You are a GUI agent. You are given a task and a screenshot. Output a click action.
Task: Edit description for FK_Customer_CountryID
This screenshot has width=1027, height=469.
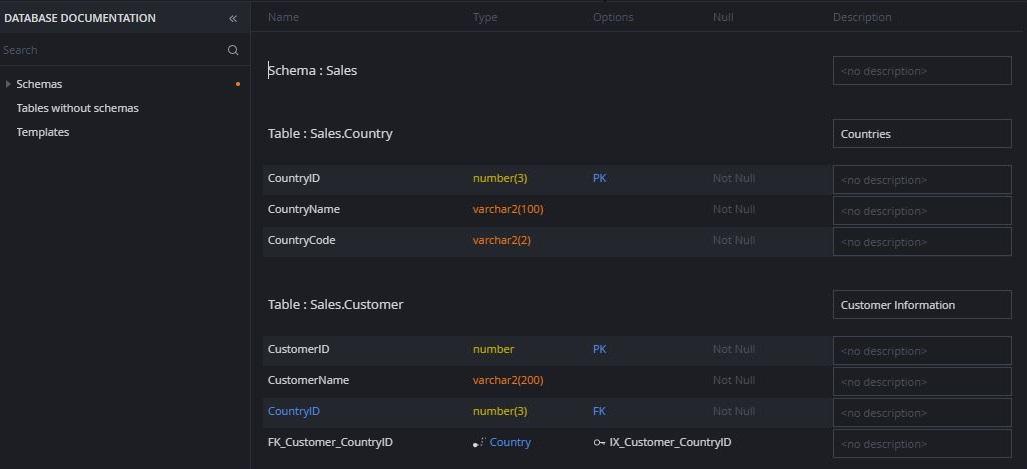922,443
